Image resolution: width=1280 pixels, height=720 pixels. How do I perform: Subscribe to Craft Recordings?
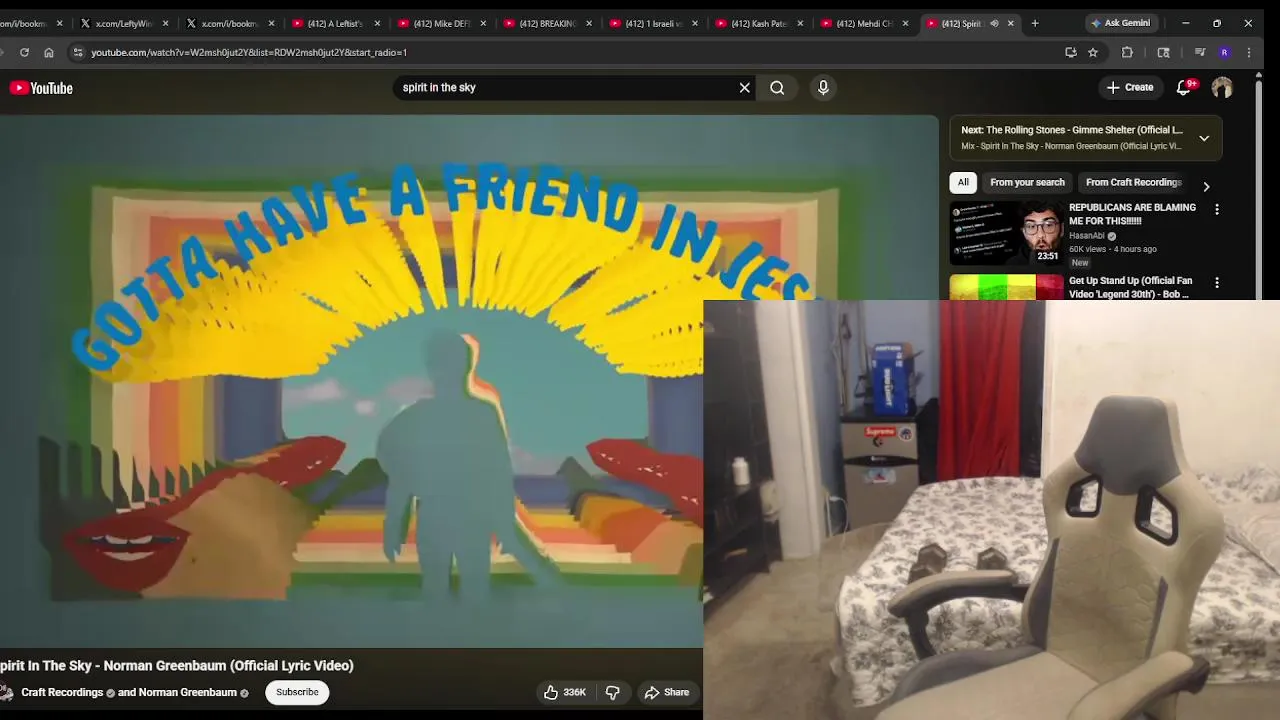pos(297,692)
